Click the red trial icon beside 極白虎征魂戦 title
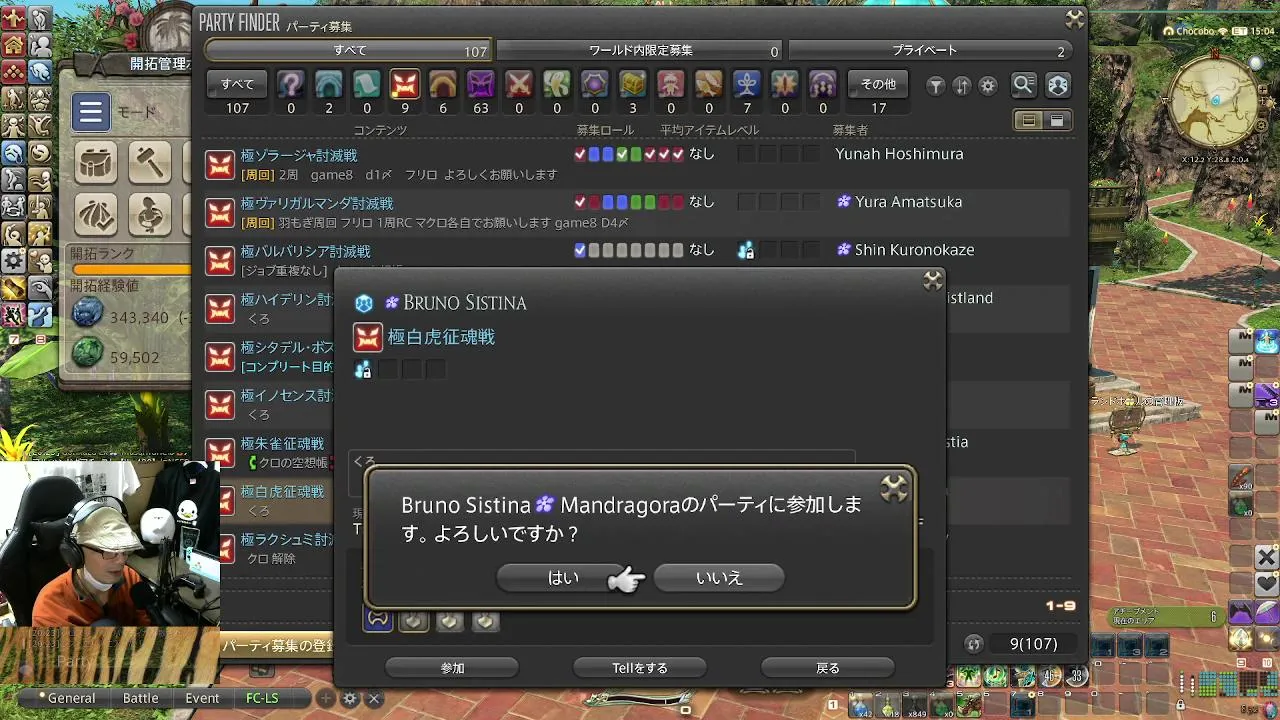Image resolution: width=1280 pixels, height=720 pixels. [x=368, y=338]
